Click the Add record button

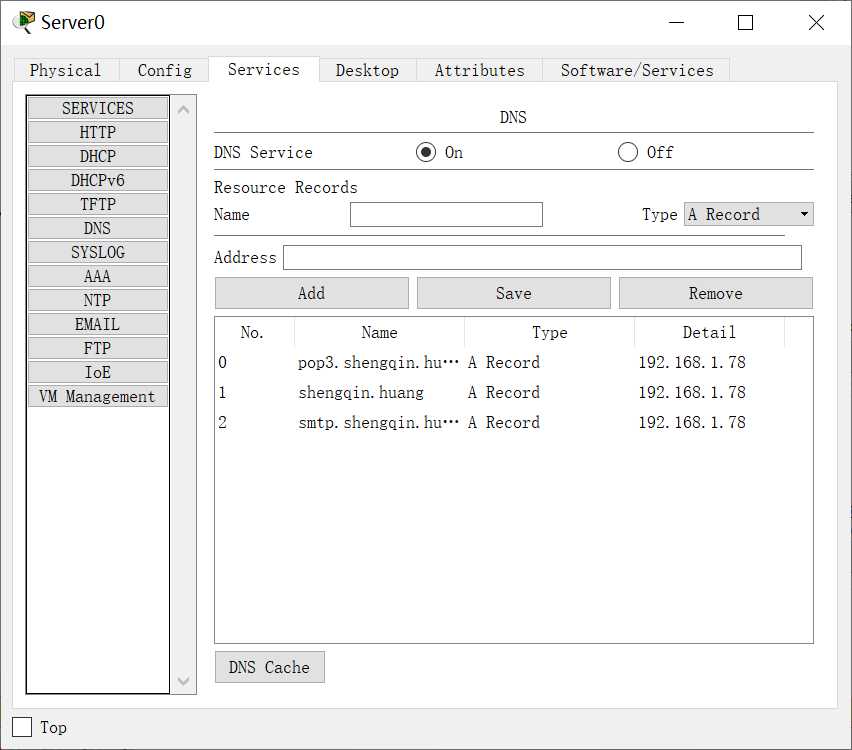(311, 293)
